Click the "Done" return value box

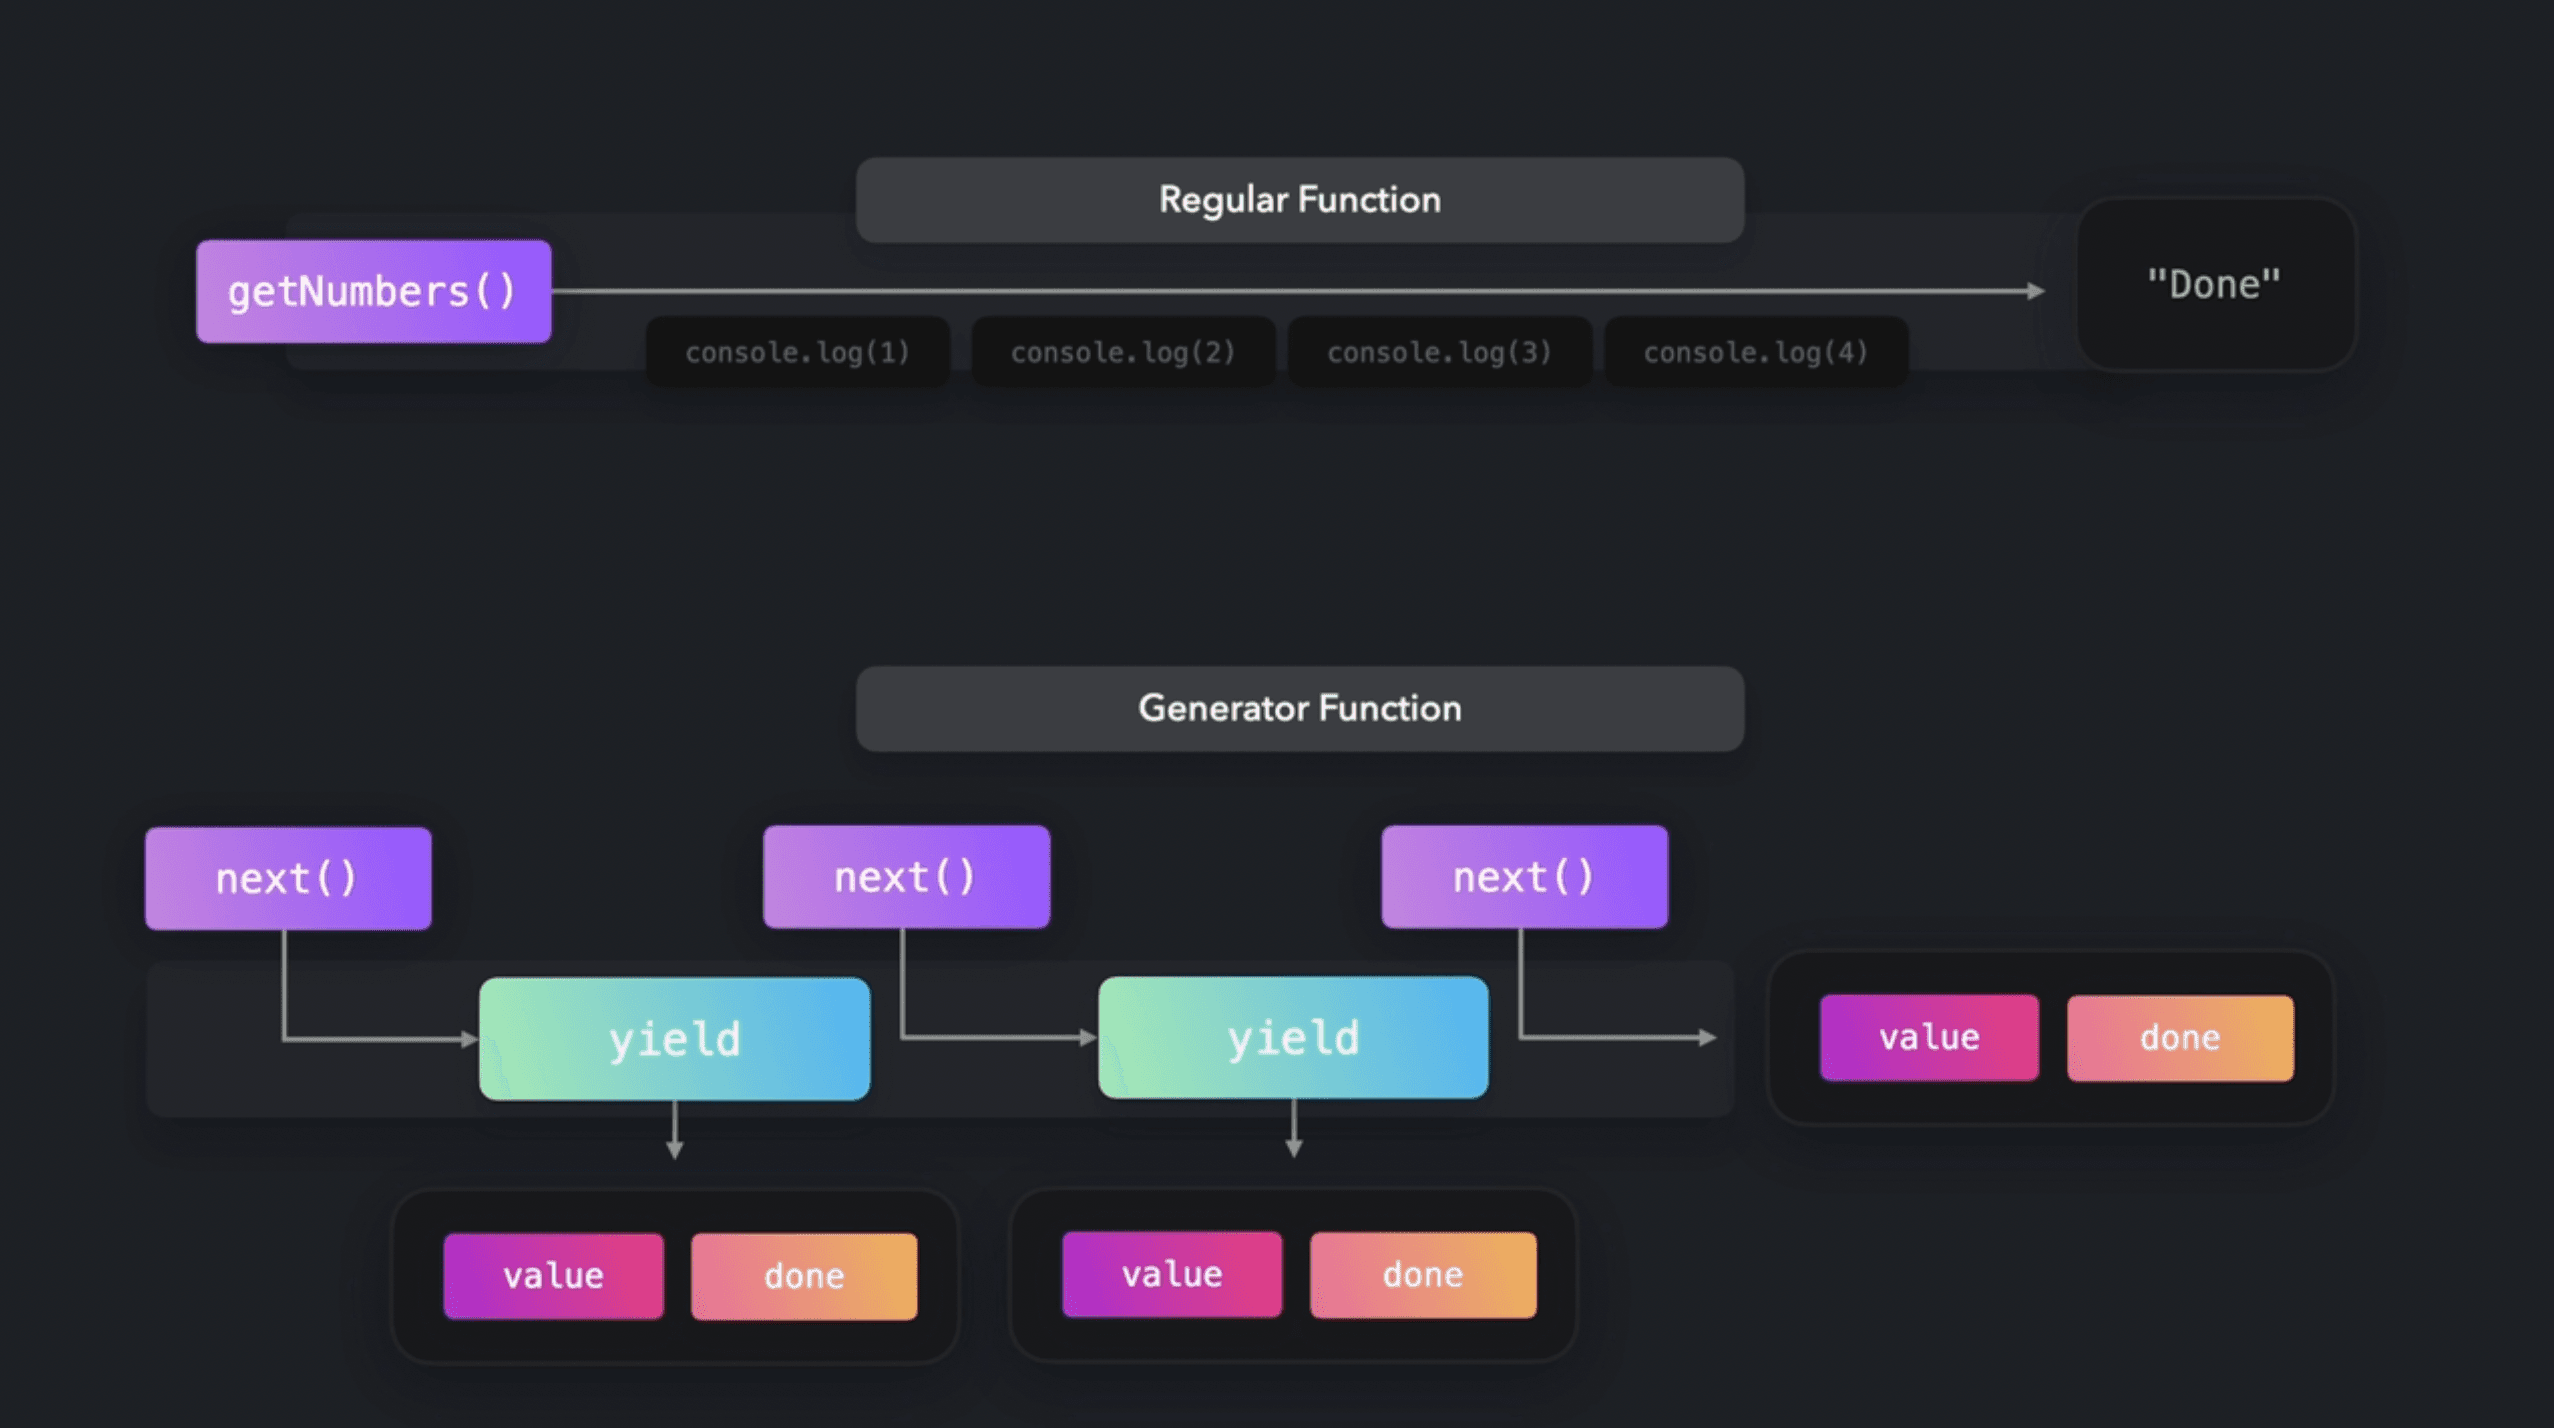coord(2216,285)
